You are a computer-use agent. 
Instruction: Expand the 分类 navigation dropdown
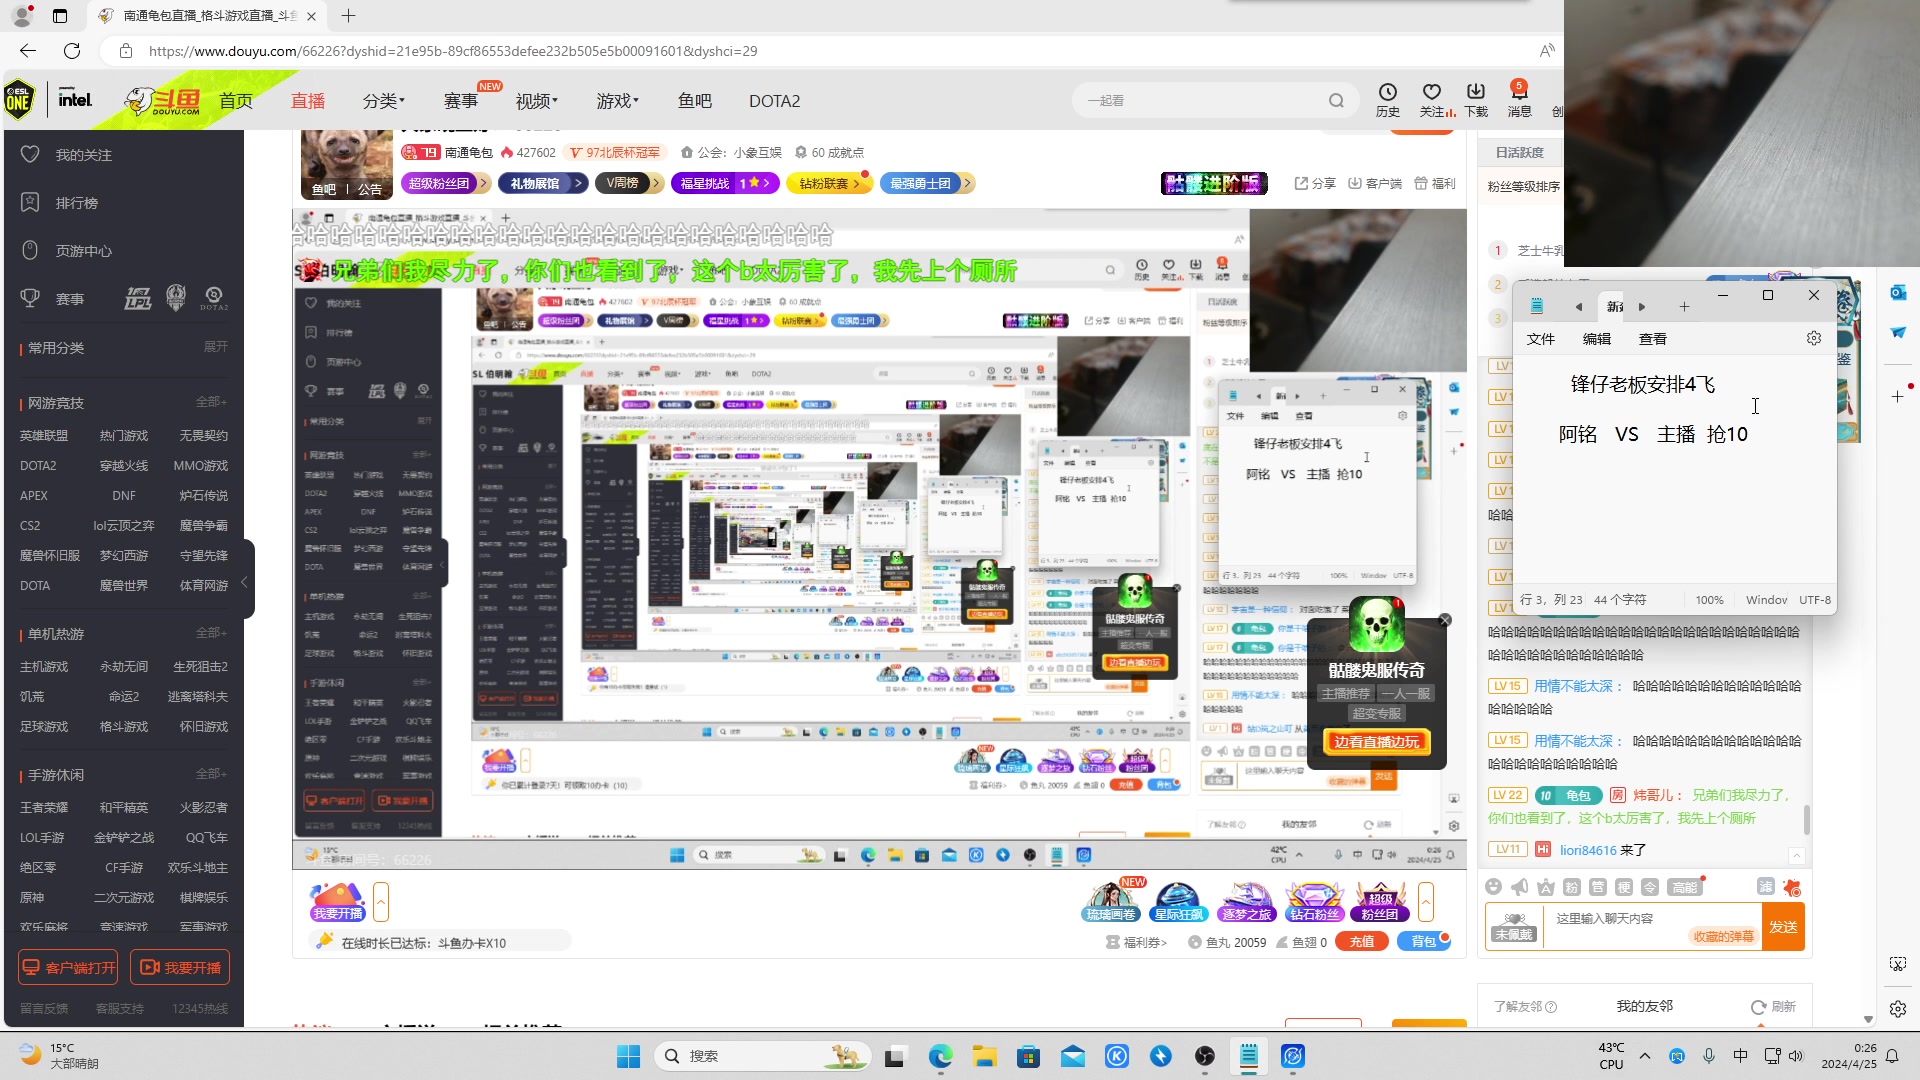(x=383, y=100)
